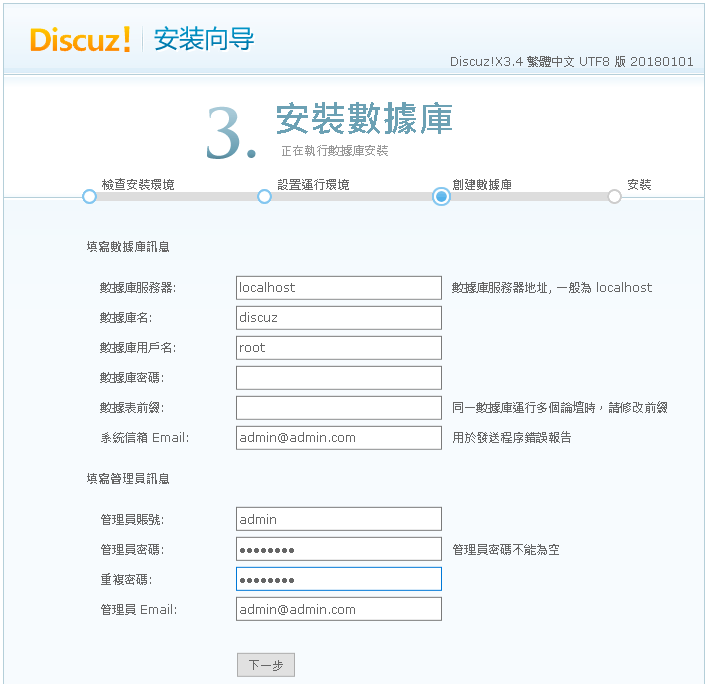Image resolution: width=712 pixels, height=684 pixels.
Task: Click the 填寫管理員訊息 section heading
Action: coord(128,478)
